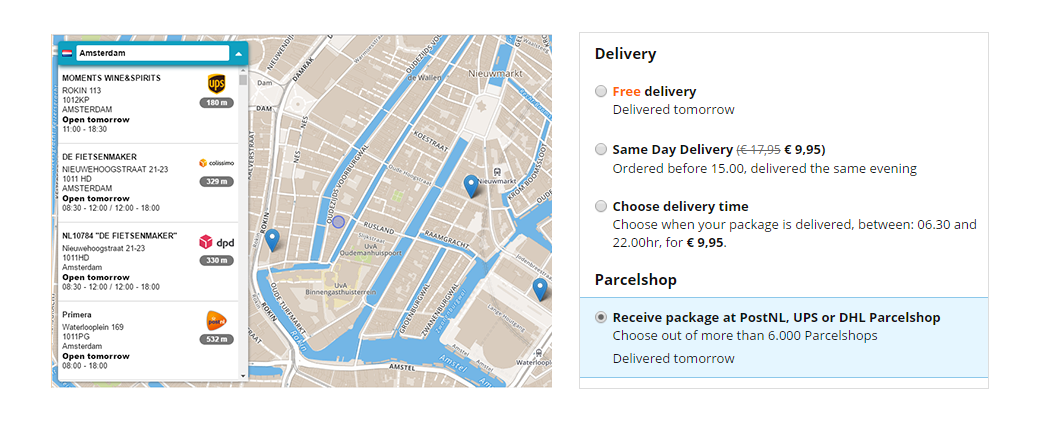The image size is (1039, 431).
Task: Choose the Primera Waterlooplein 169 entry
Action: tap(148, 341)
